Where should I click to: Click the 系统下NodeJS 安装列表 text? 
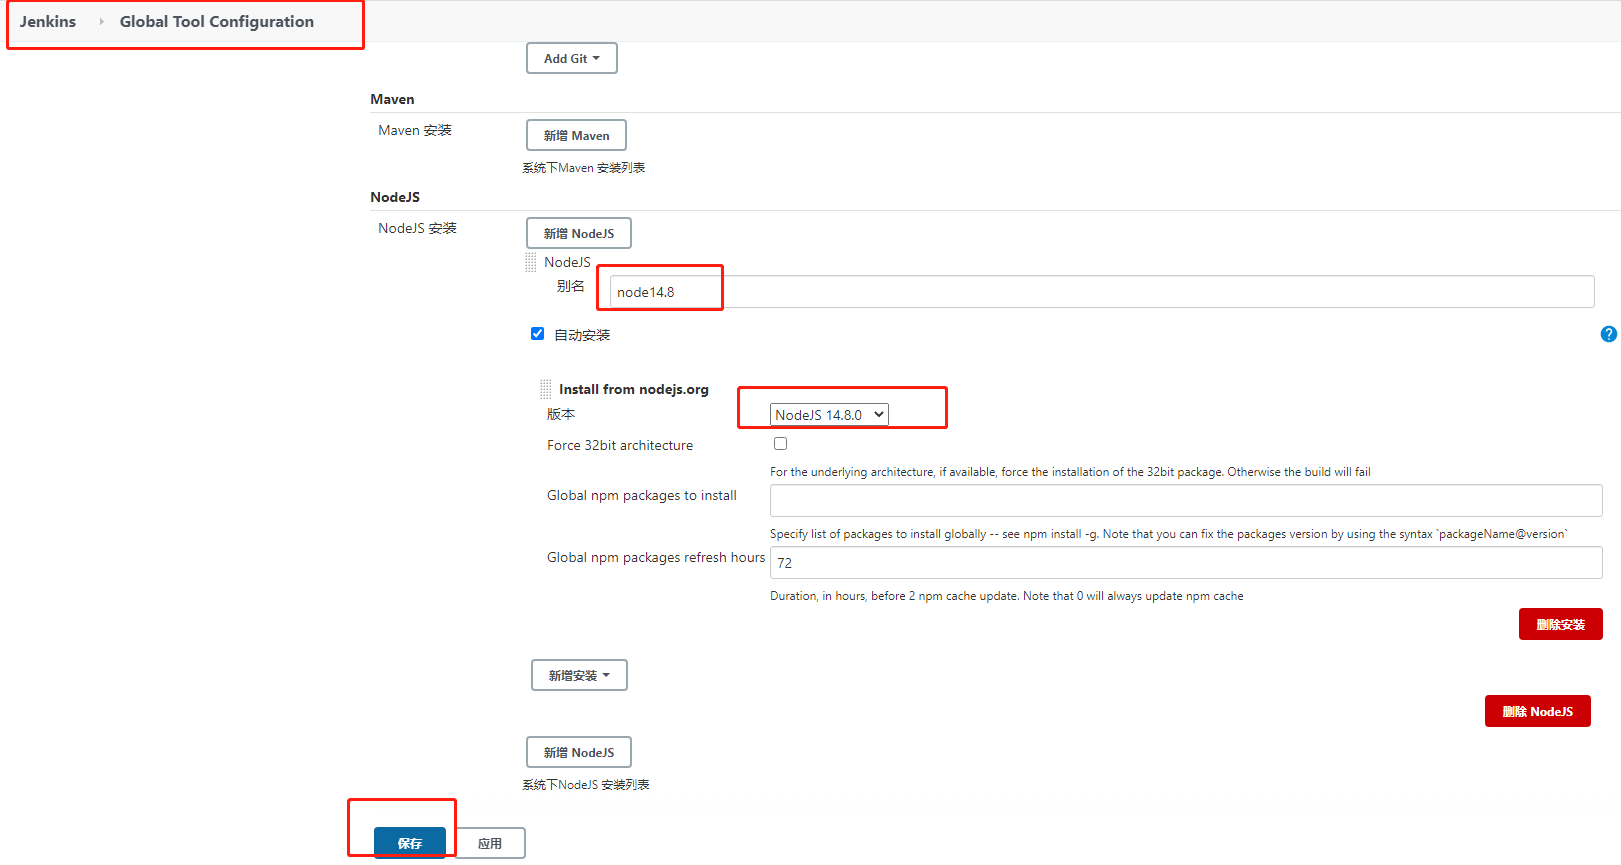pos(585,785)
